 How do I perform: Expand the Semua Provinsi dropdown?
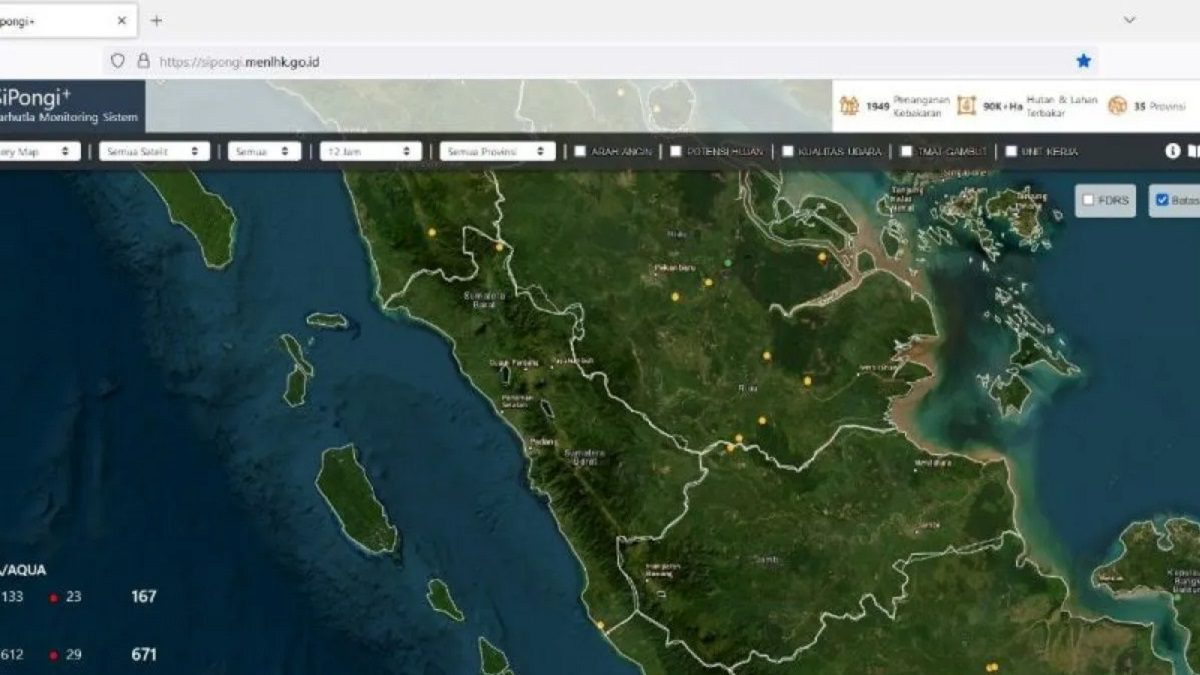click(497, 151)
